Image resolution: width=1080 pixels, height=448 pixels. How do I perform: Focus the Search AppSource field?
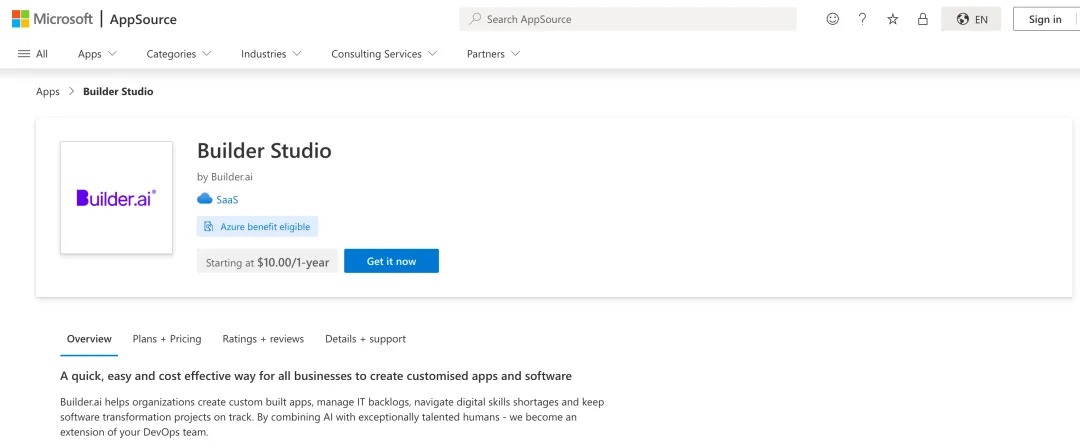click(627, 19)
